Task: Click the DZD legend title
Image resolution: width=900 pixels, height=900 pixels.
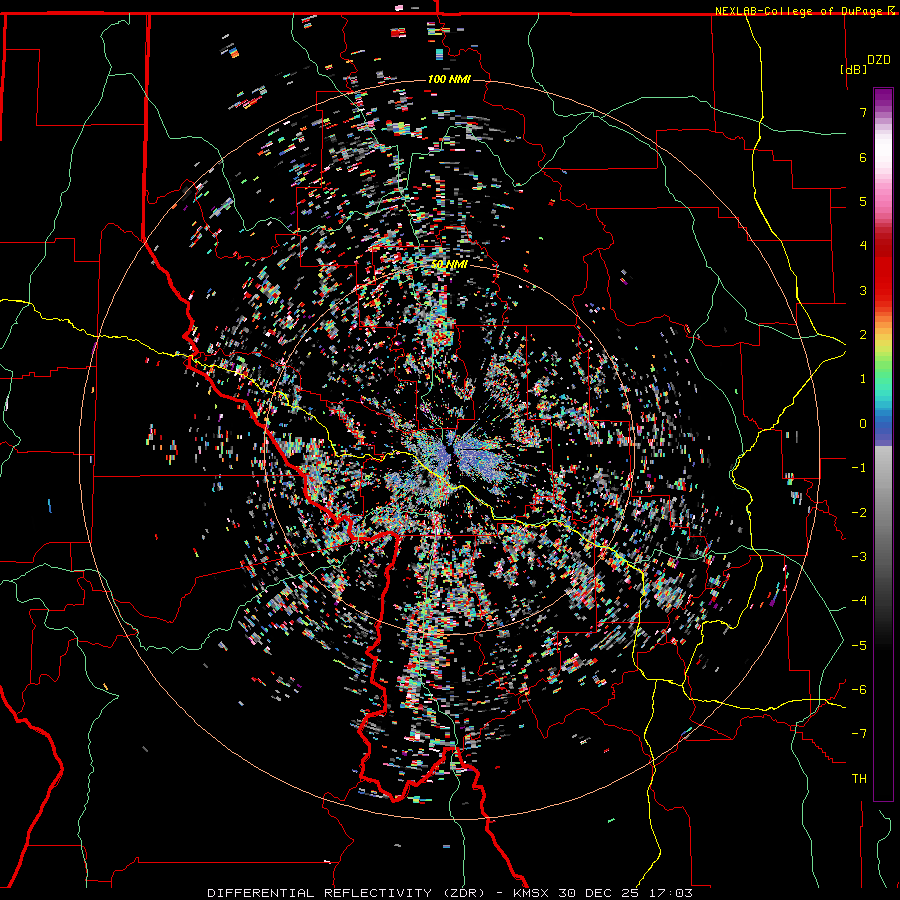Action: click(879, 60)
